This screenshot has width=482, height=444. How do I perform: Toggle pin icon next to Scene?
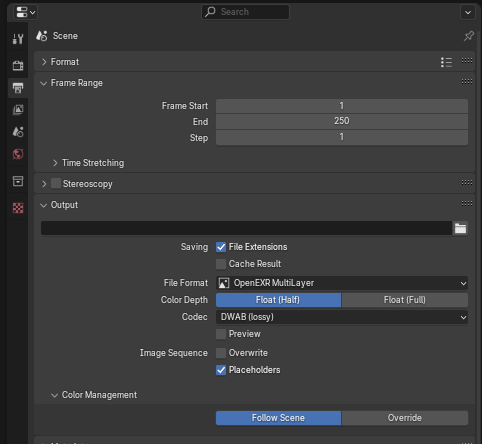[469, 36]
